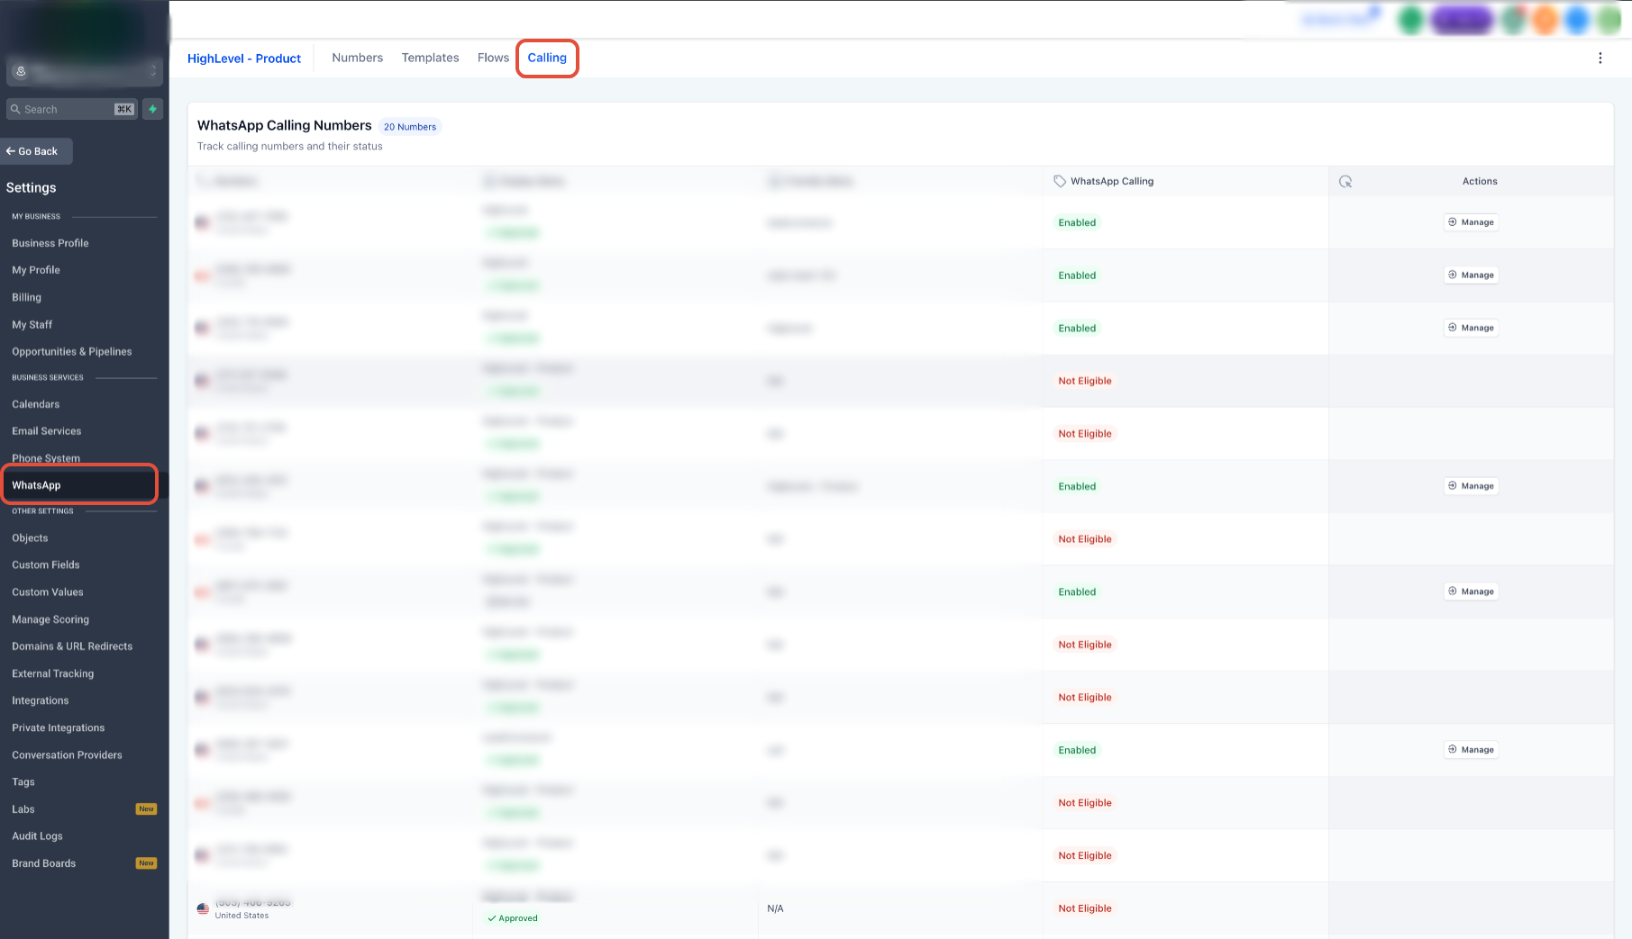The width and height of the screenshot is (1632, 939).
Task: Switch to the Templates tab
Action: pyautogui.click(x=430, y=58)
